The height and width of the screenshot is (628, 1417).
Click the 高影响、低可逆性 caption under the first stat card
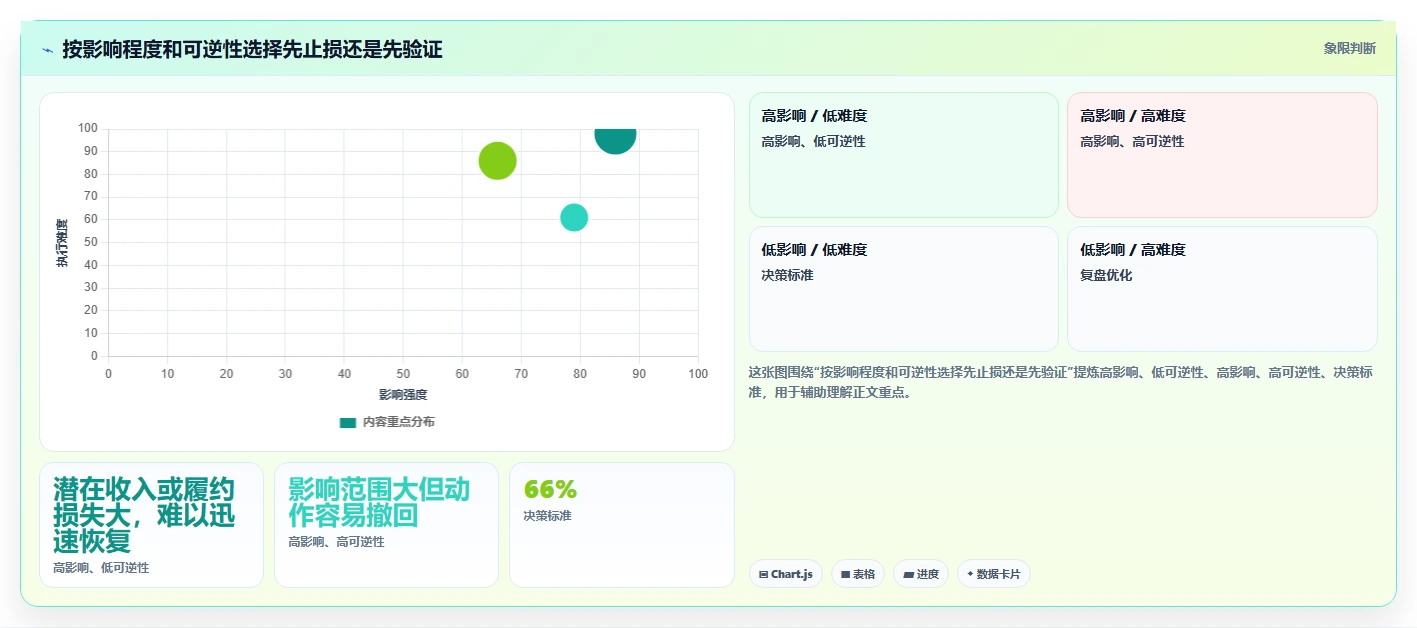pyautogui.click(x=101, y=568)
